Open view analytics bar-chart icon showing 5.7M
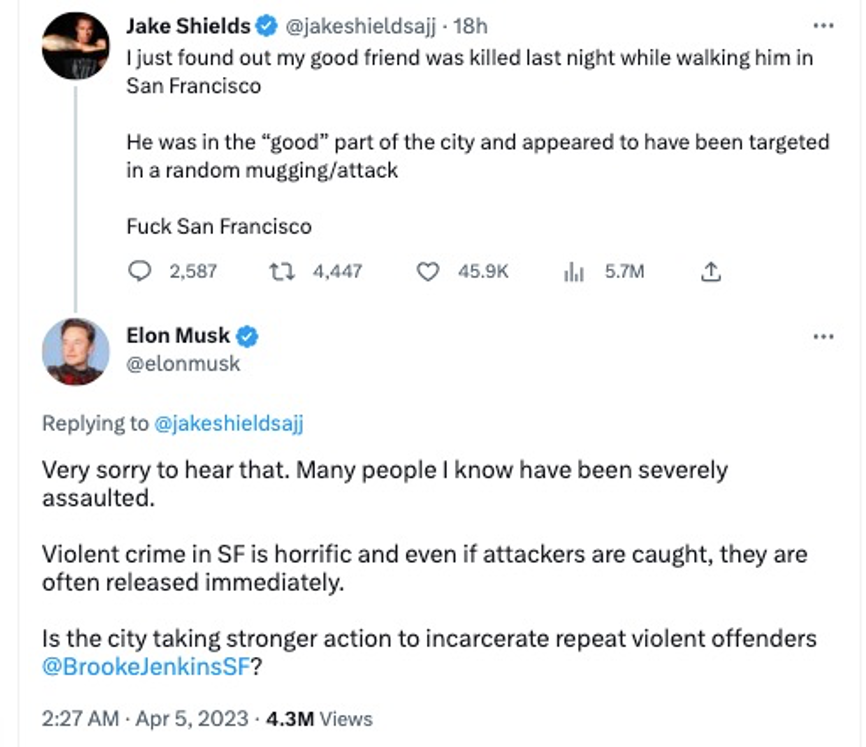This screenshot has width=866, height=747. 574,271
